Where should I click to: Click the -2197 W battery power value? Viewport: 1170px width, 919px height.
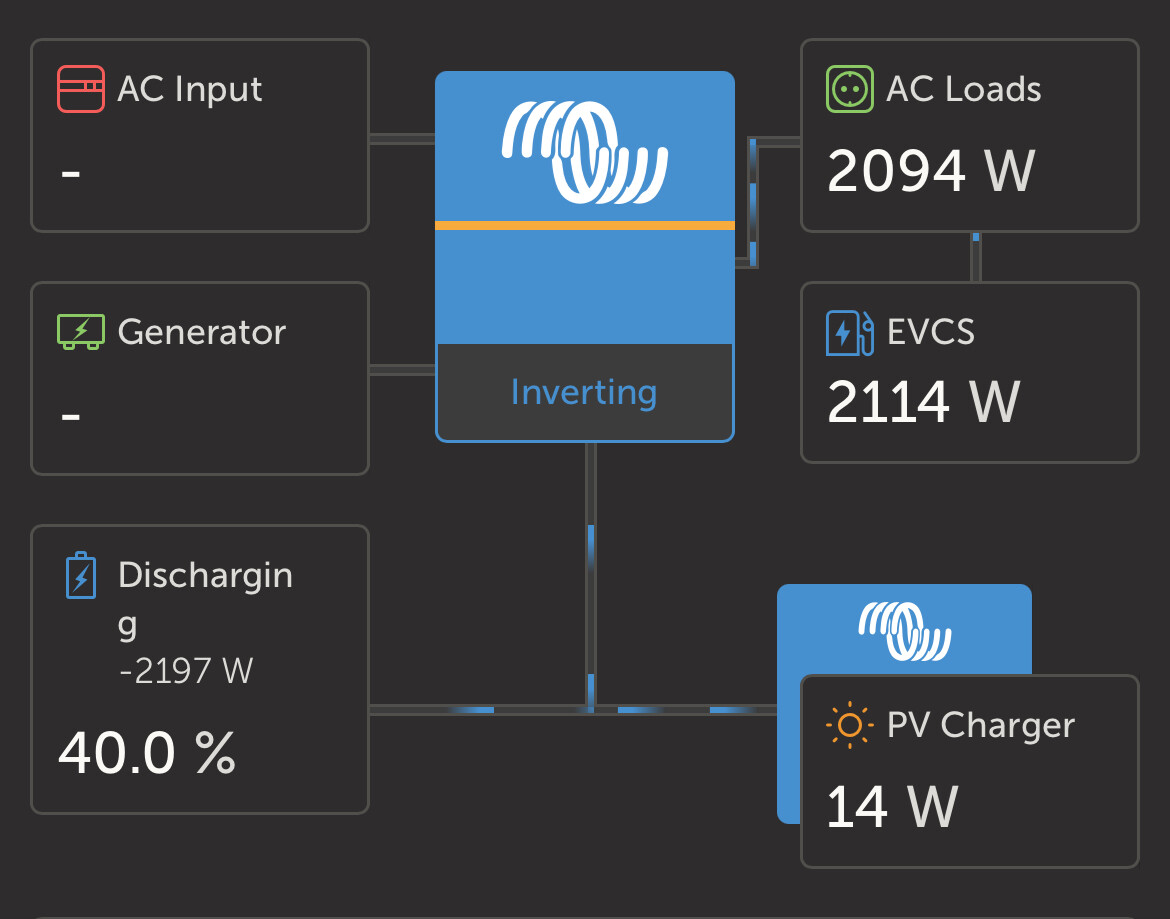(x=186, y=671)
